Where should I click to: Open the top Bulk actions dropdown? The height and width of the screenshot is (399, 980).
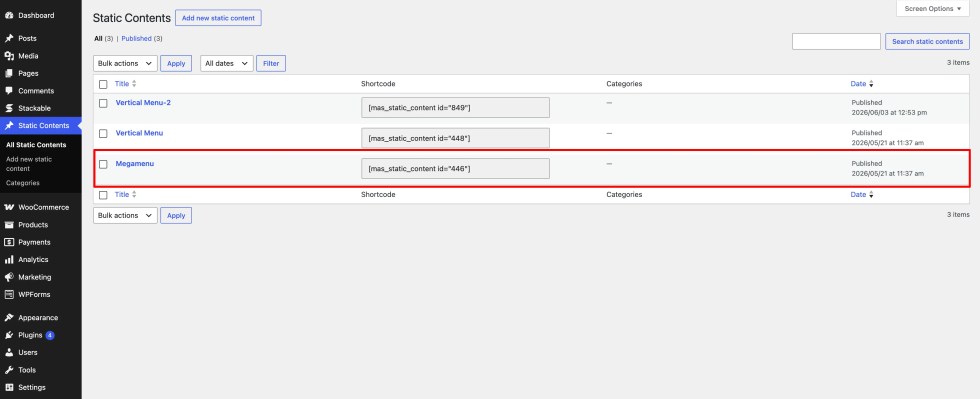pyautogui.click(x=125, y=63)
